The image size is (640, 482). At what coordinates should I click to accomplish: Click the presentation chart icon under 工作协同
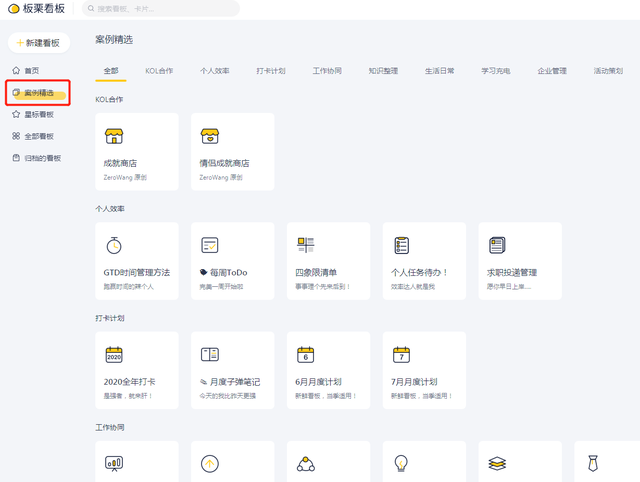pyautogui.click(x=114, y=464)
